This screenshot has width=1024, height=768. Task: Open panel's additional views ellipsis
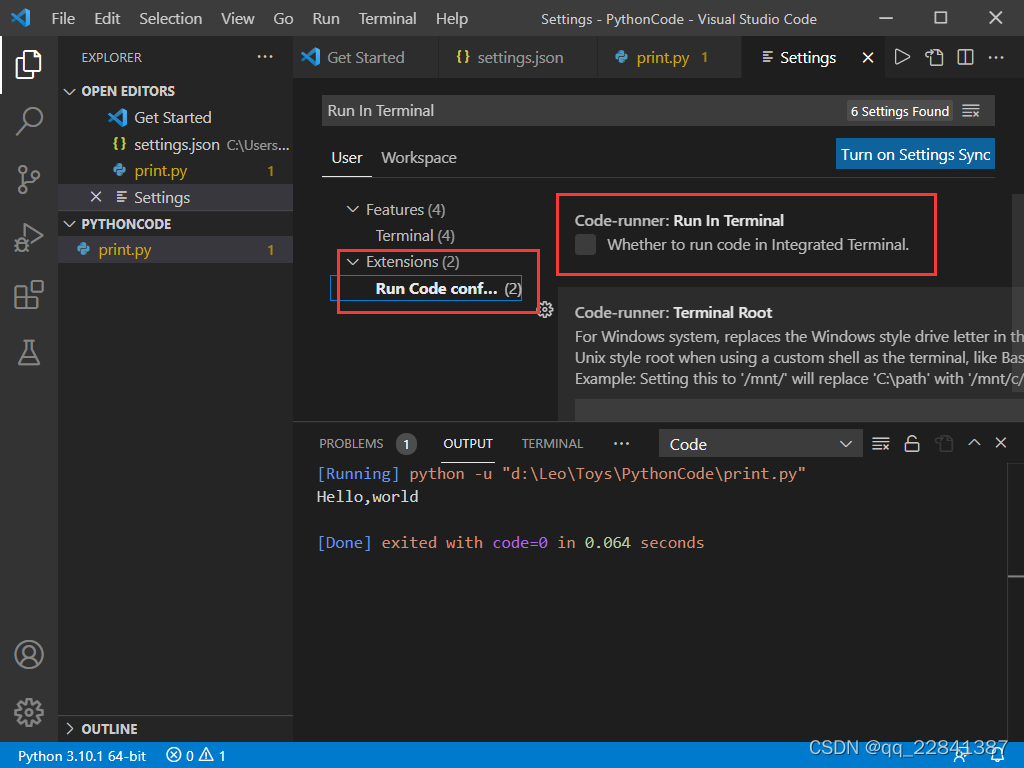point(621,444)
